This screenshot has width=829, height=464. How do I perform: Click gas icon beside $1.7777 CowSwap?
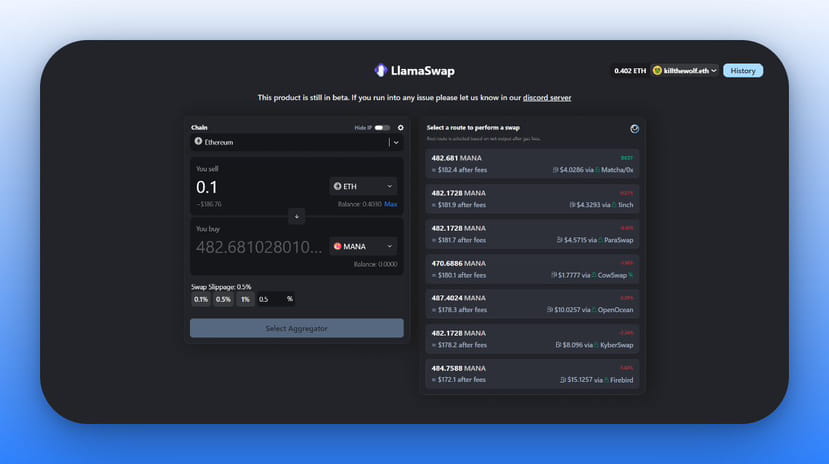point(554,275)
